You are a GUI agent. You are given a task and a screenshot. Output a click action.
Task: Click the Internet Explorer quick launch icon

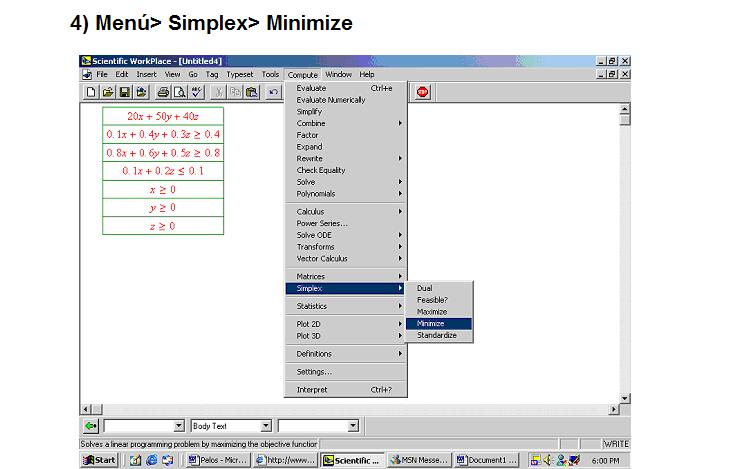152,460
